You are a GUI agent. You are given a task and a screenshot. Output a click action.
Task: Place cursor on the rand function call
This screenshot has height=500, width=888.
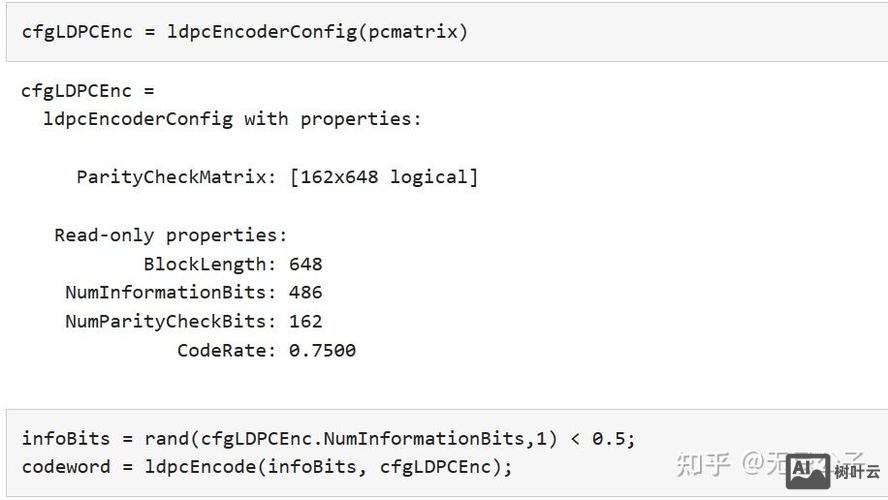click(167, 438)
